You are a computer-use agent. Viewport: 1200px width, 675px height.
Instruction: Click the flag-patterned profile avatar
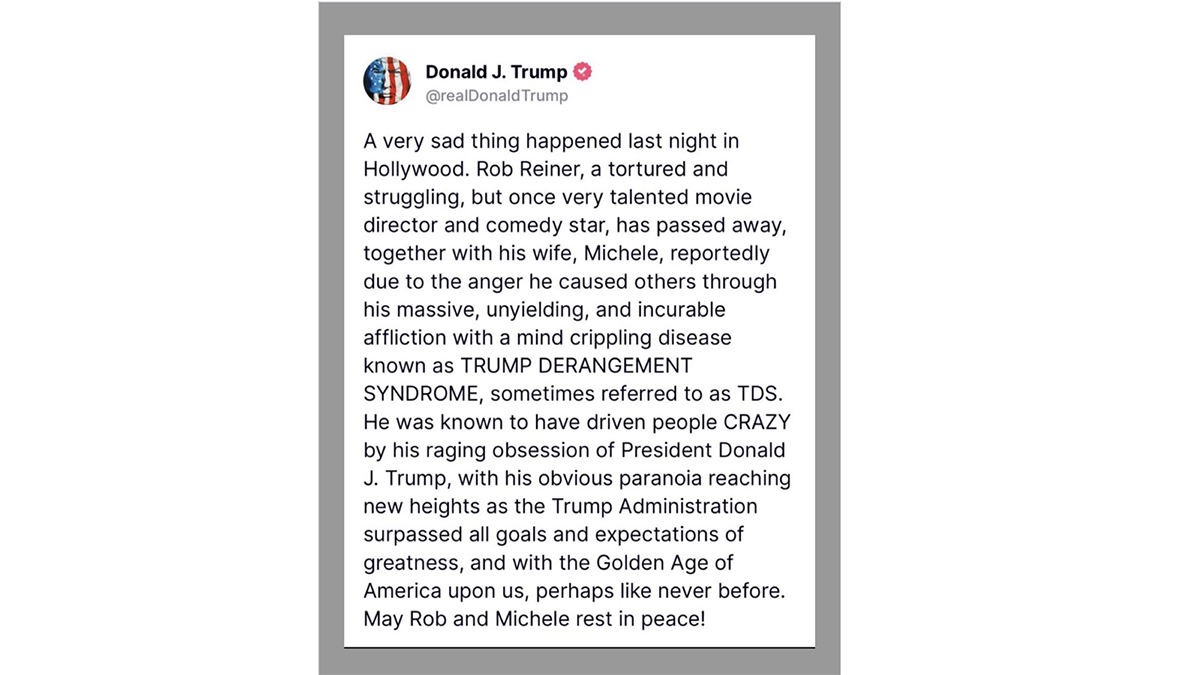coord(387,81)
